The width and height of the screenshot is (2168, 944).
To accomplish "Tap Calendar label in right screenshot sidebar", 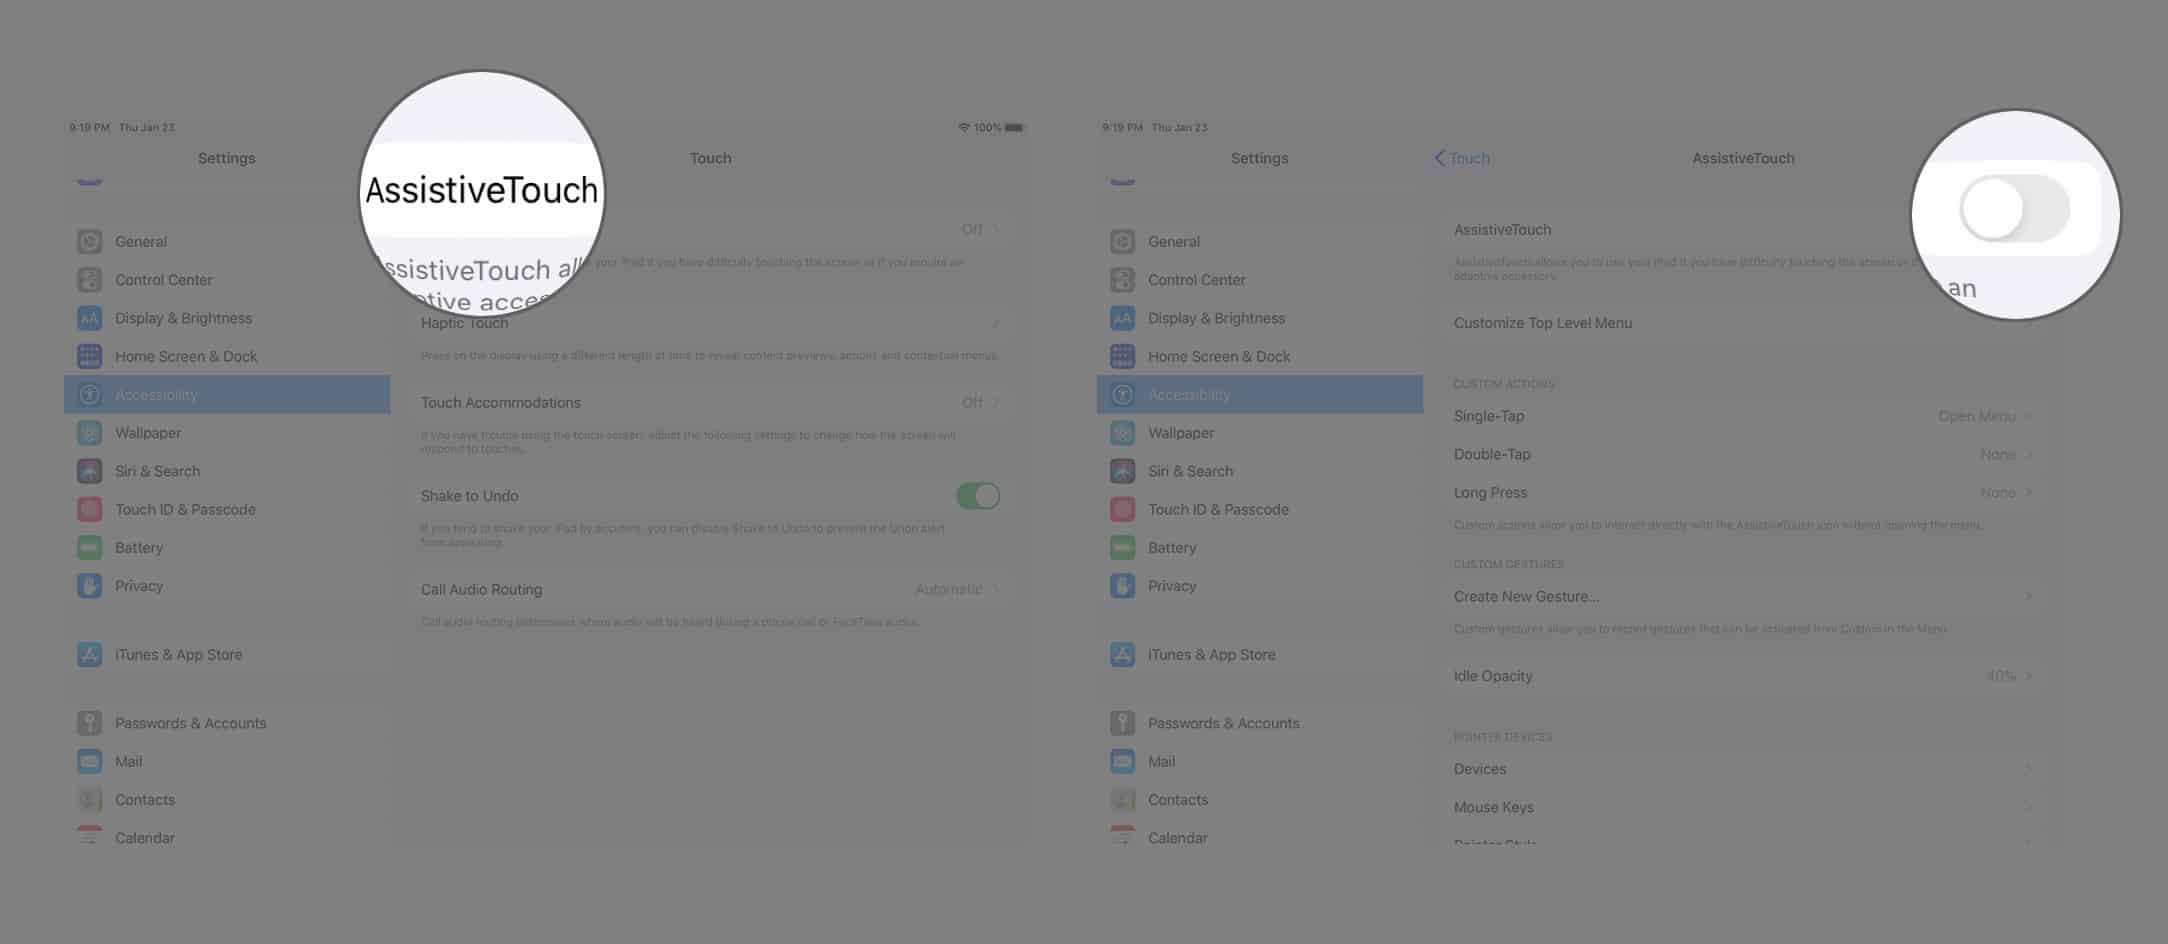I will [1178, 838].
